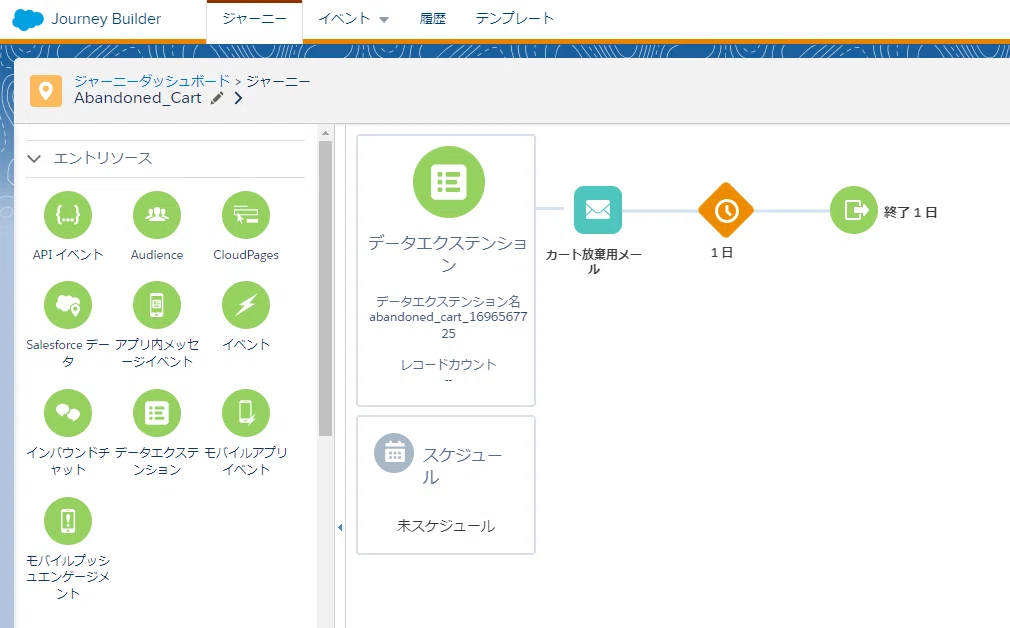The image size is (1010, 628).
Task: Select the CloudPages entry source icon
Action: pyautogui.click(x=245, y=215)
